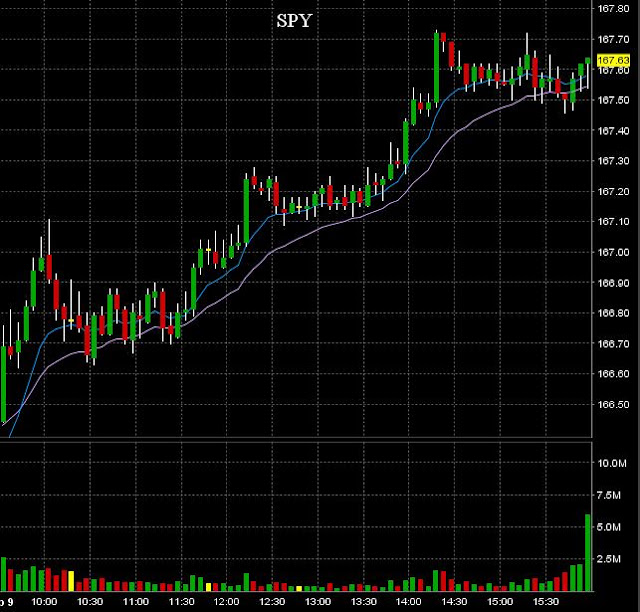Image resolution: width=640 pixels, height=612 pixels.
Task: Click the 167.70 price axis label
Action: 613,39
